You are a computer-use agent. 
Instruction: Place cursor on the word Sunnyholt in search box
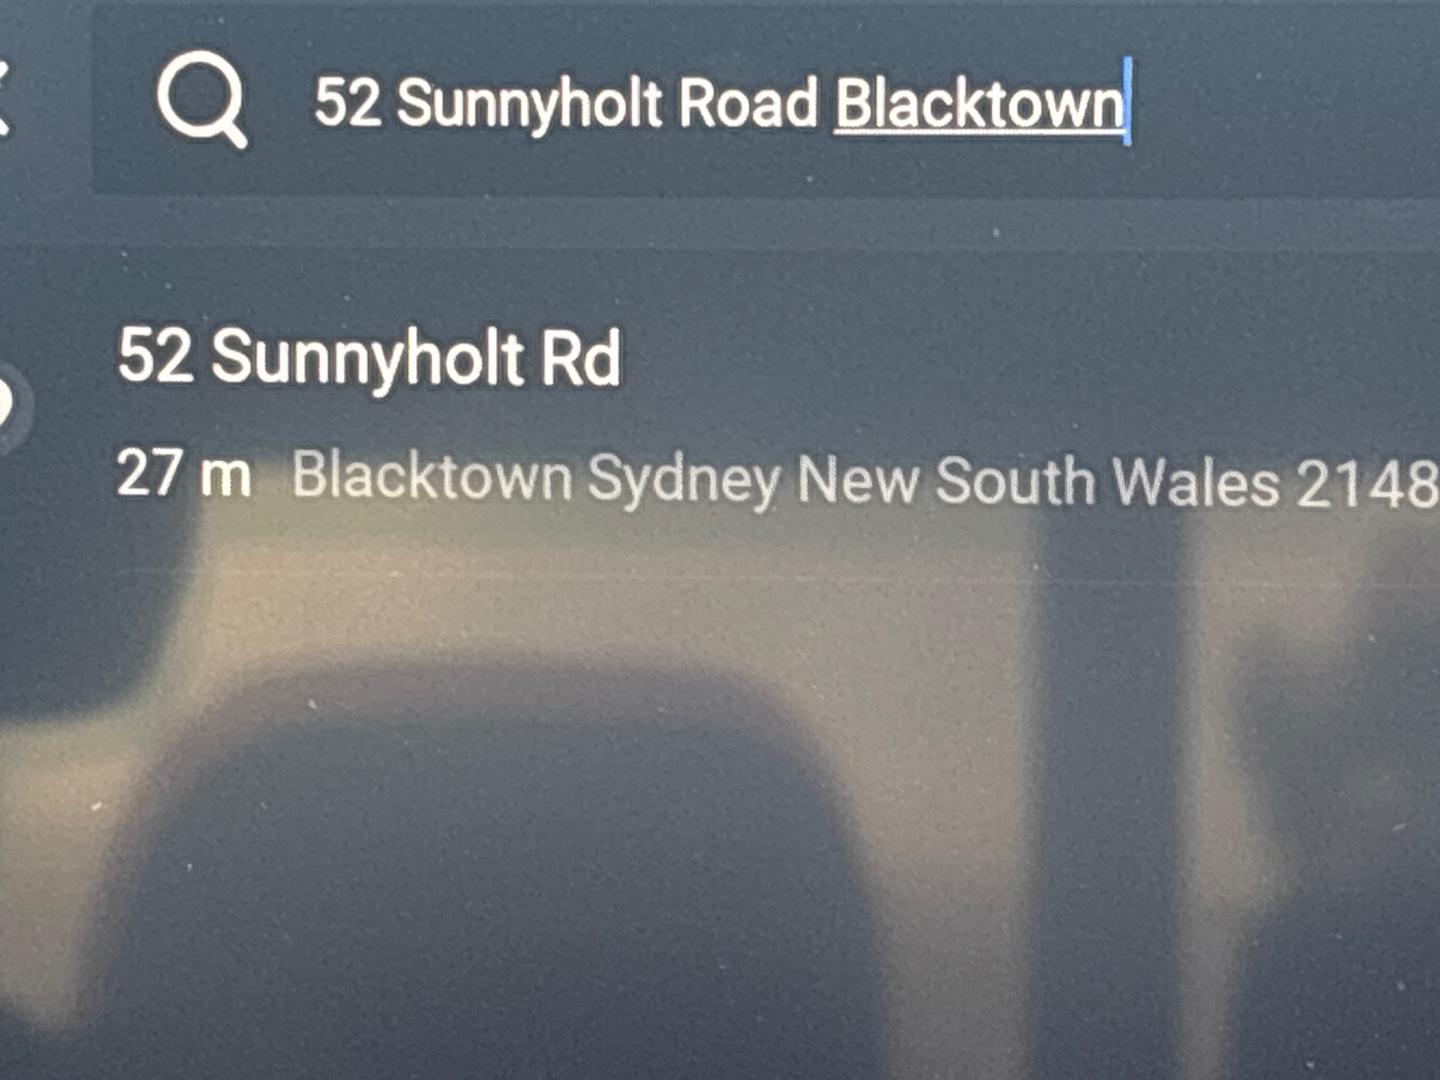529,106
